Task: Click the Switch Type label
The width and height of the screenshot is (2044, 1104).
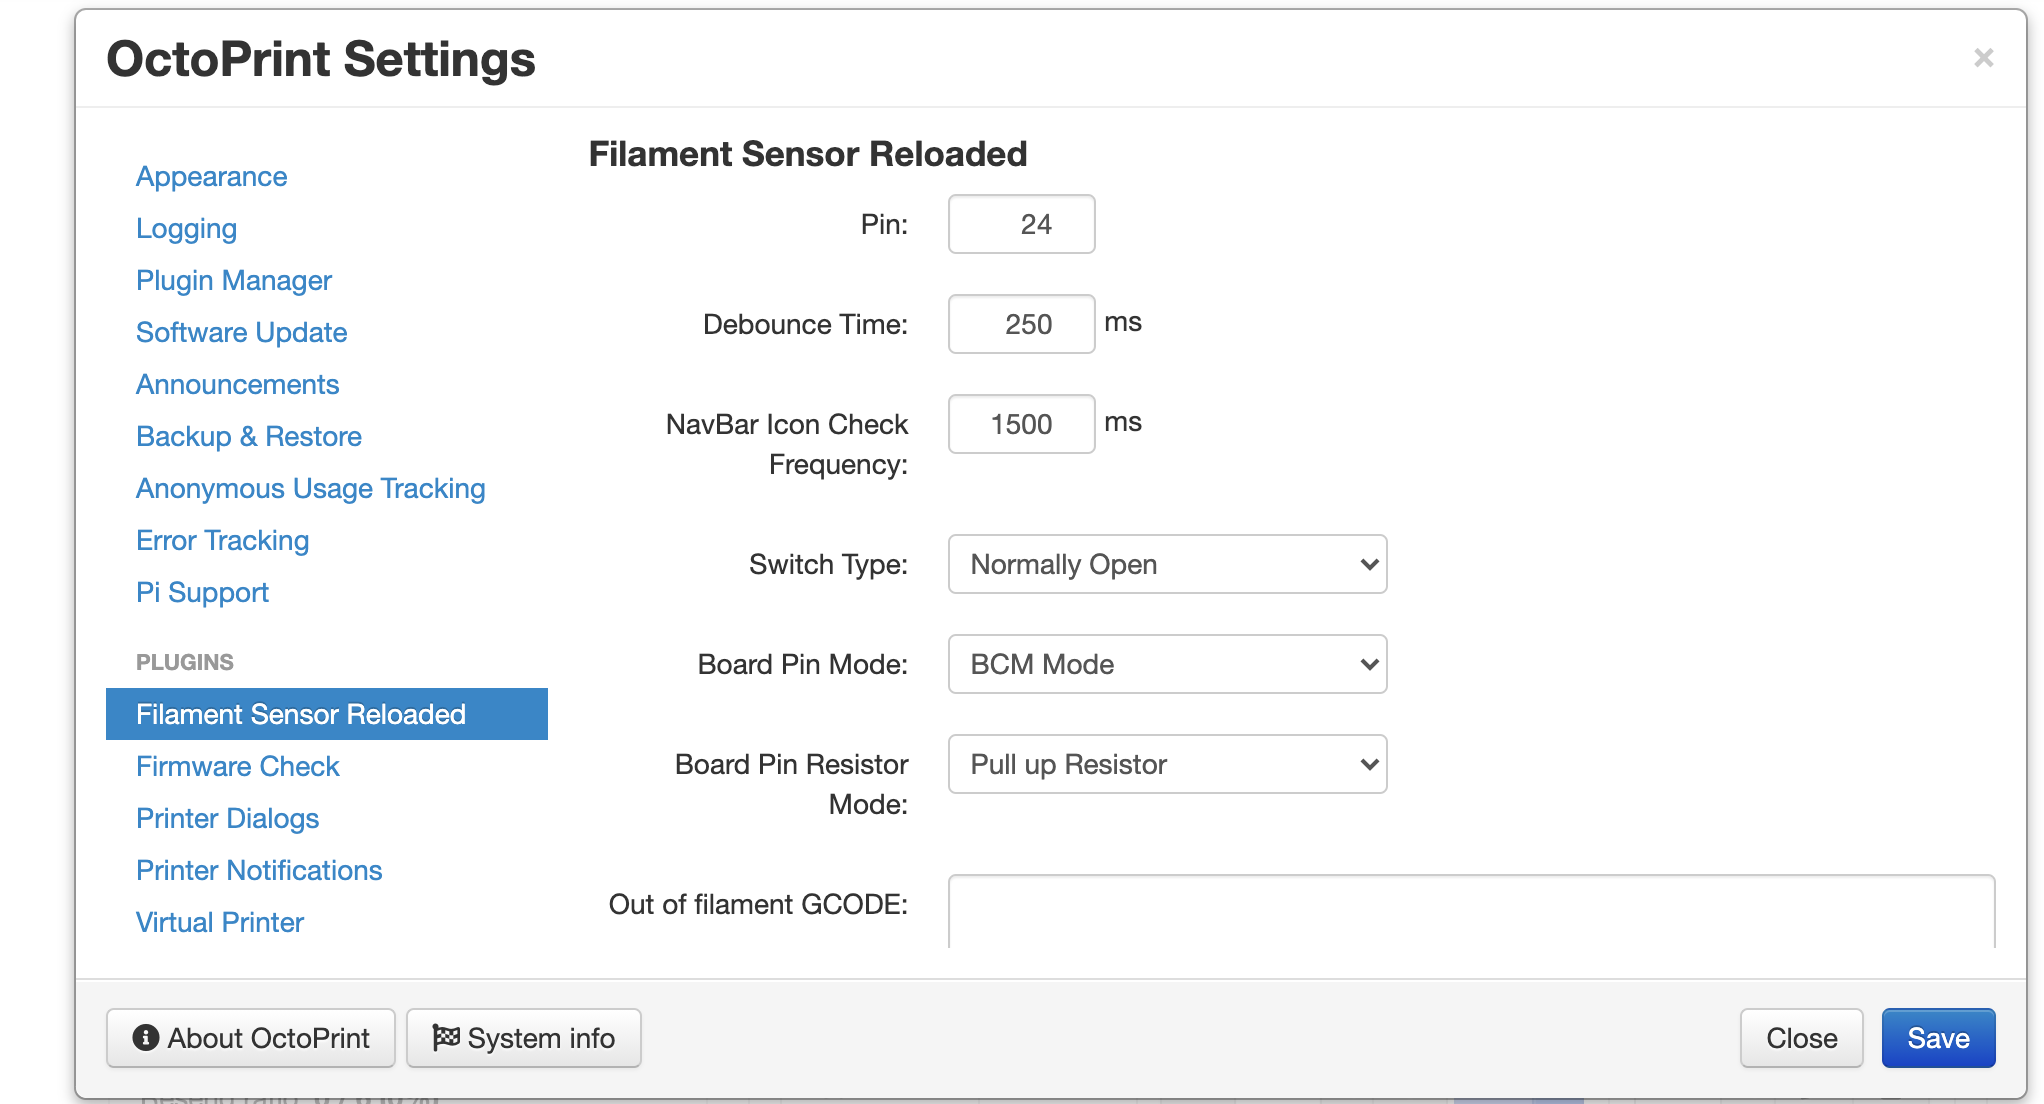Action: [829, 564]
